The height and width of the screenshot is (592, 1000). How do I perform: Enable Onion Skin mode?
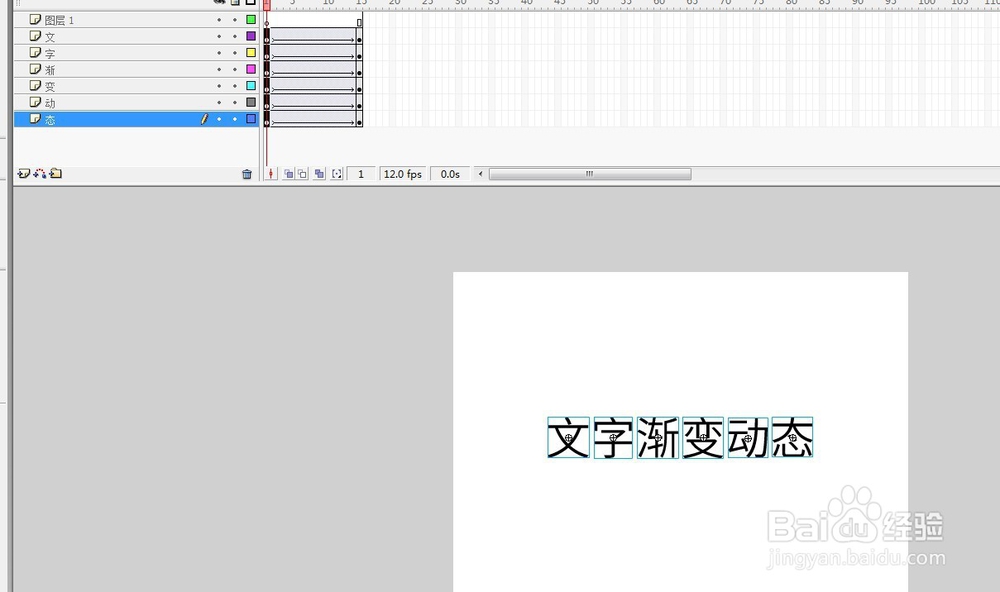coord(290,173)
